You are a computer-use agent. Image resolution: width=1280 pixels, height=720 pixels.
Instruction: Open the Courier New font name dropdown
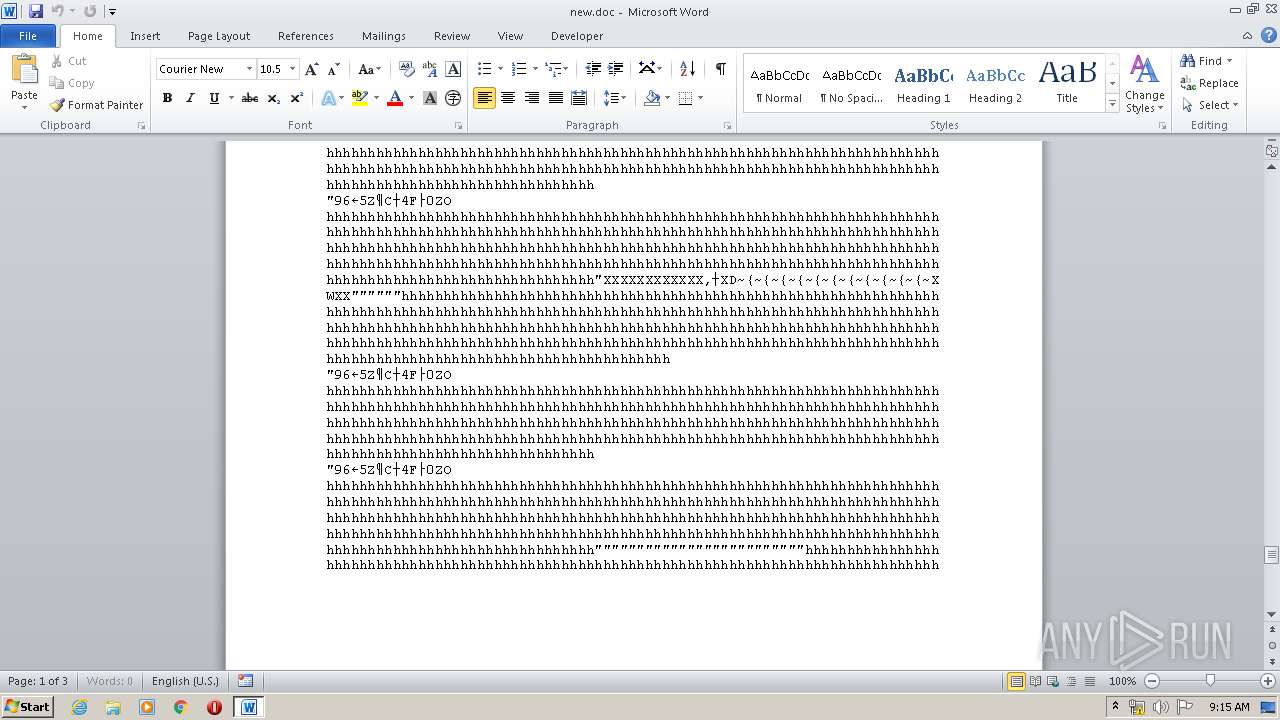pos(249,69)
